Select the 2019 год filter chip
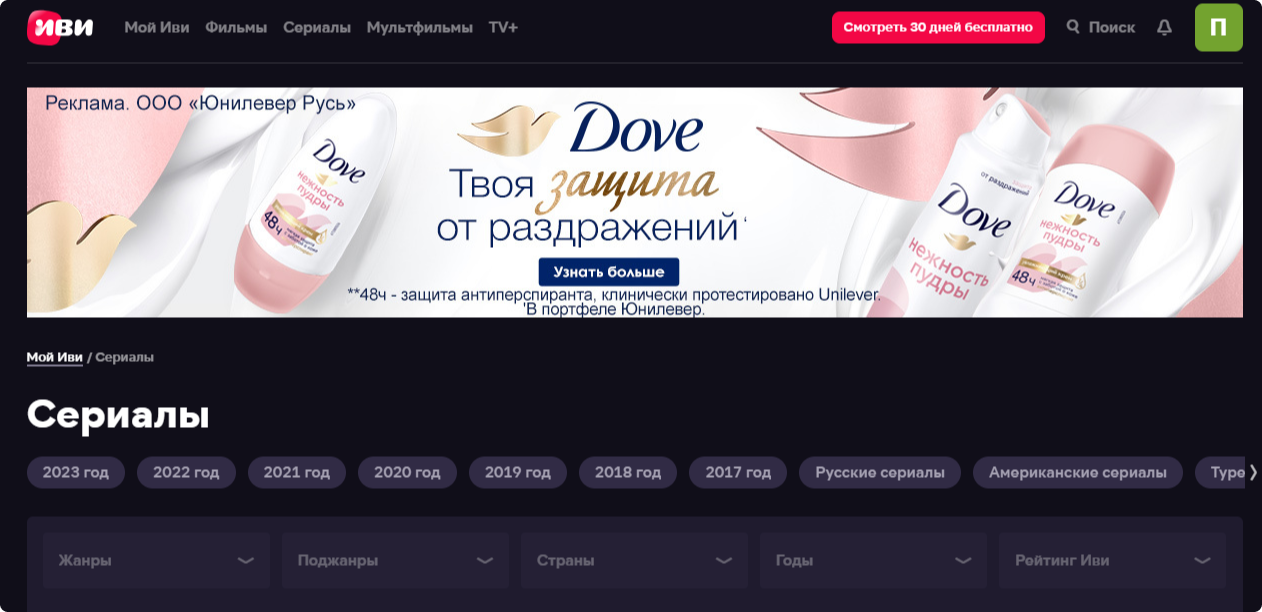This screenshot has height=612, width=1262. 517,472
